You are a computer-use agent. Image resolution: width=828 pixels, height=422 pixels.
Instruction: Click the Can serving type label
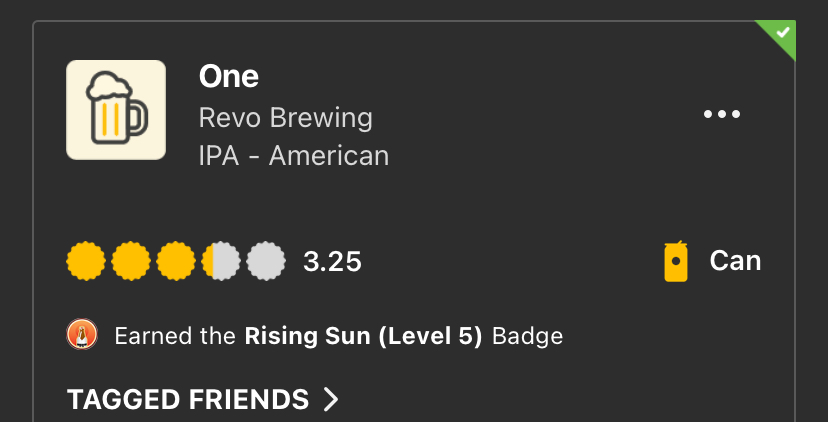tap(735, 261)
